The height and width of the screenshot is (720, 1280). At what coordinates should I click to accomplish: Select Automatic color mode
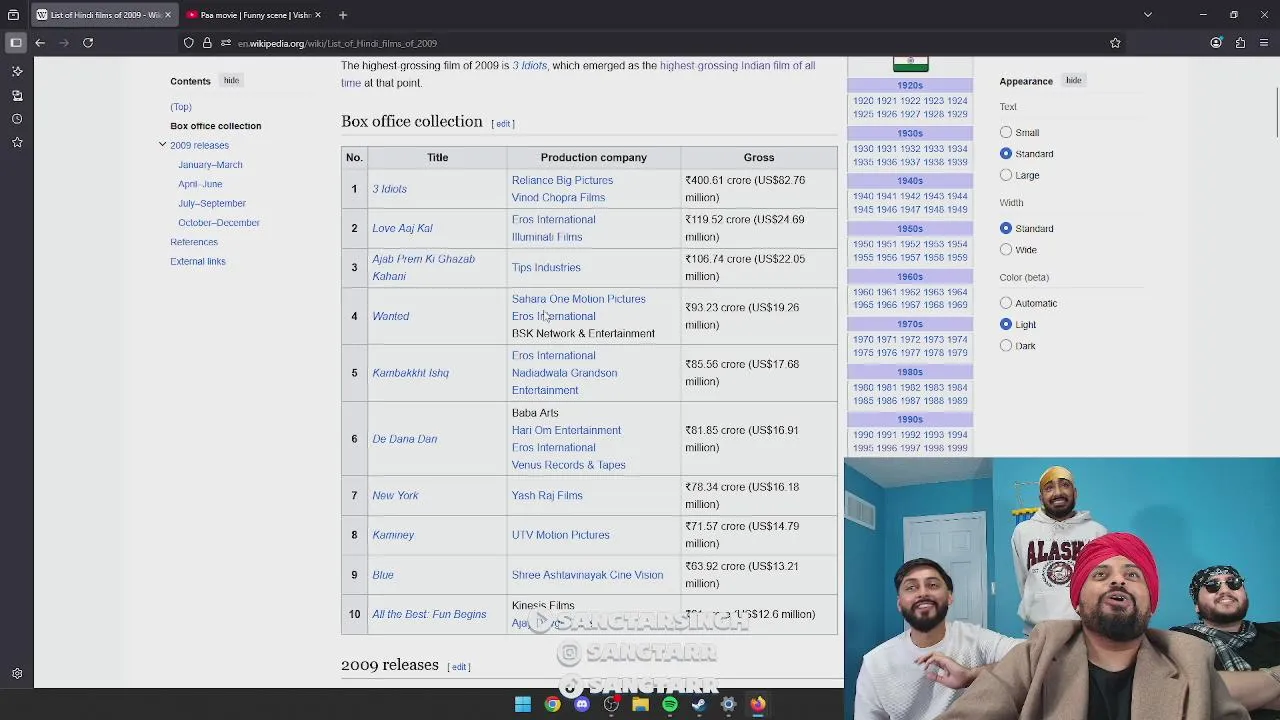(1006, 303)
